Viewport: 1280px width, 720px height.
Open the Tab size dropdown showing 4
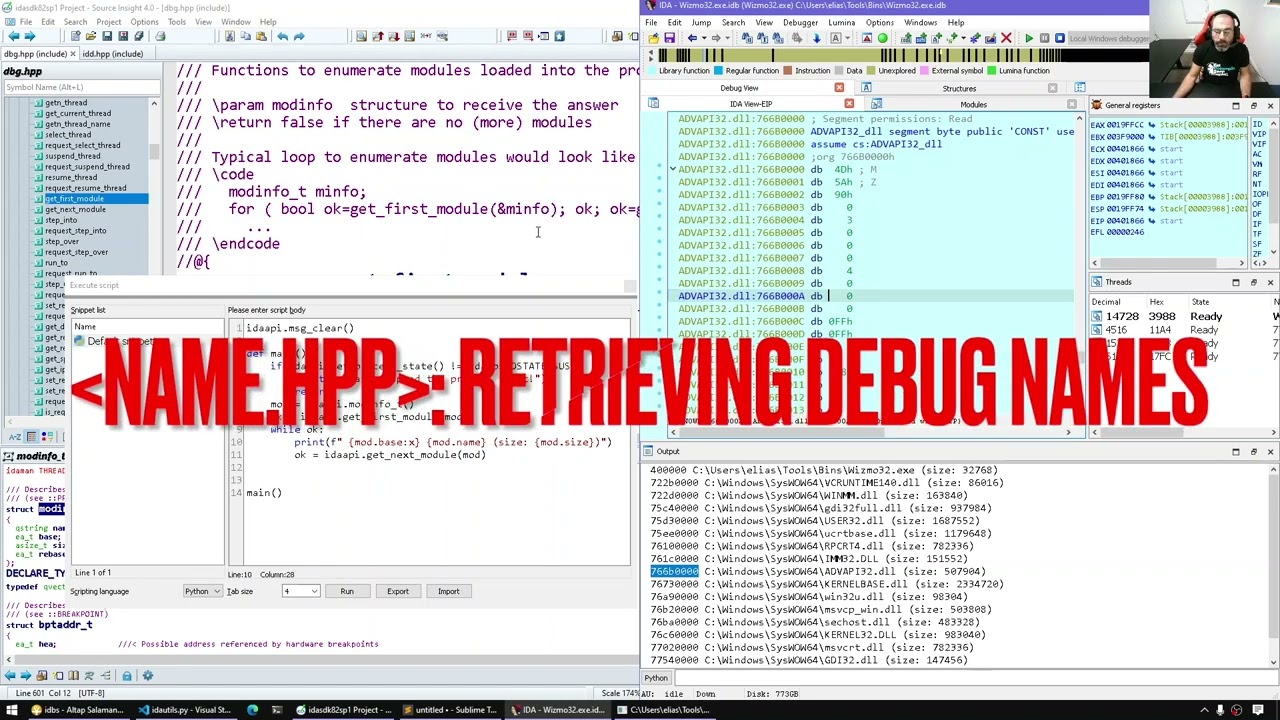point(300,591)
